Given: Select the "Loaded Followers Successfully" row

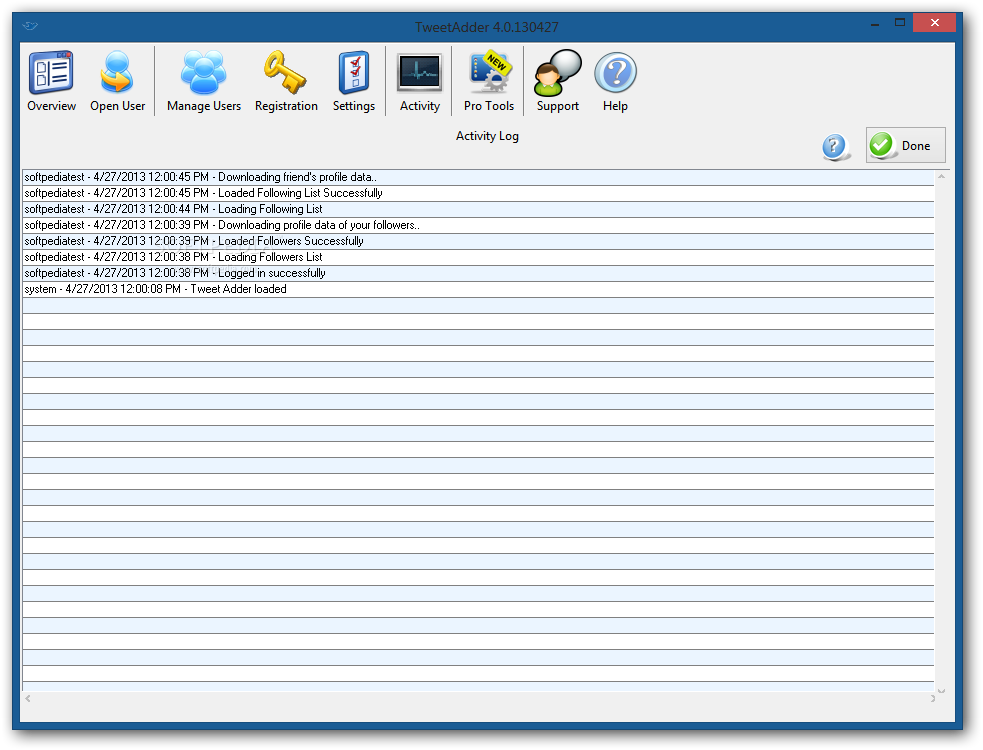Looking at the screenshot, I should click(478, 241).
